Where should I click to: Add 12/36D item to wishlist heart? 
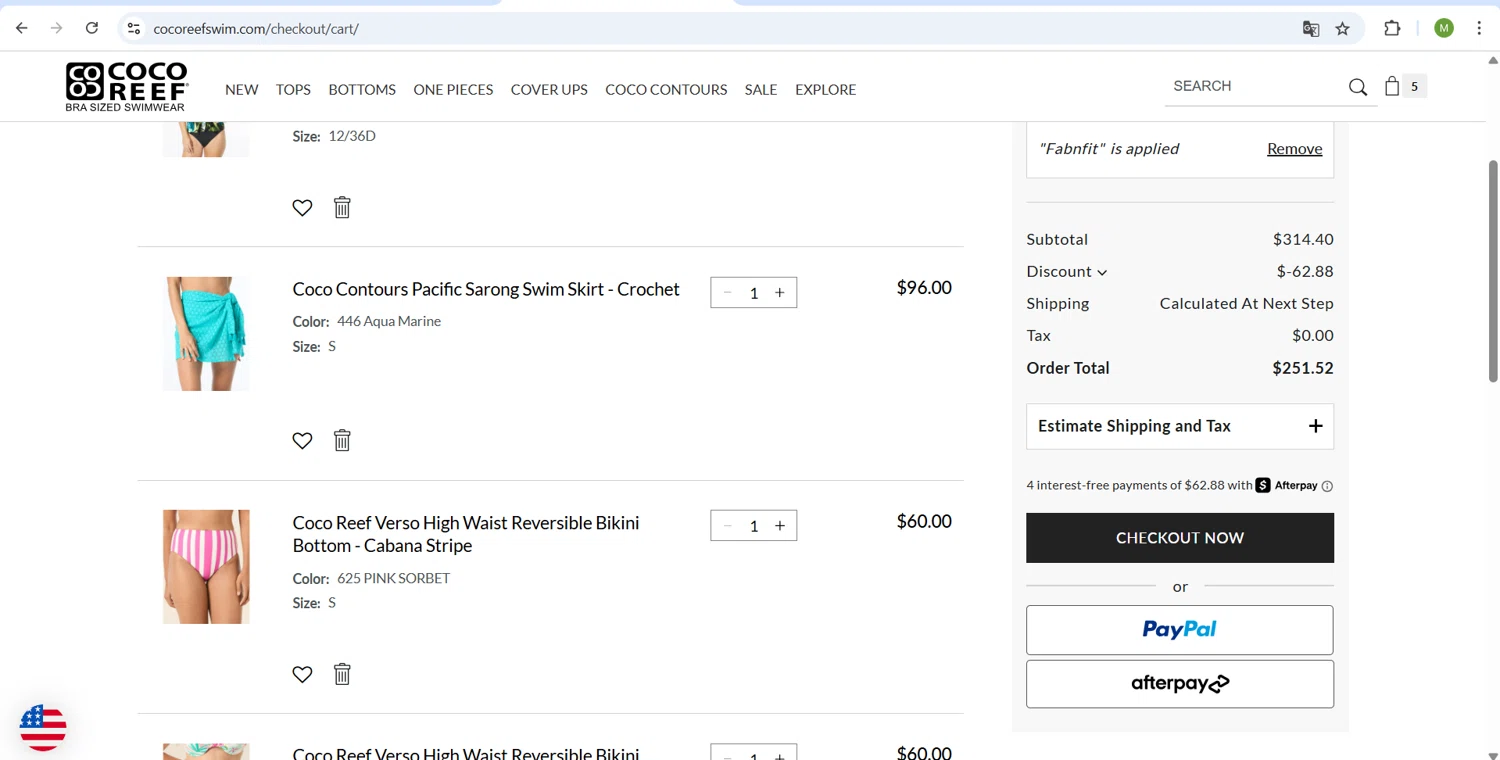point(302,207)
